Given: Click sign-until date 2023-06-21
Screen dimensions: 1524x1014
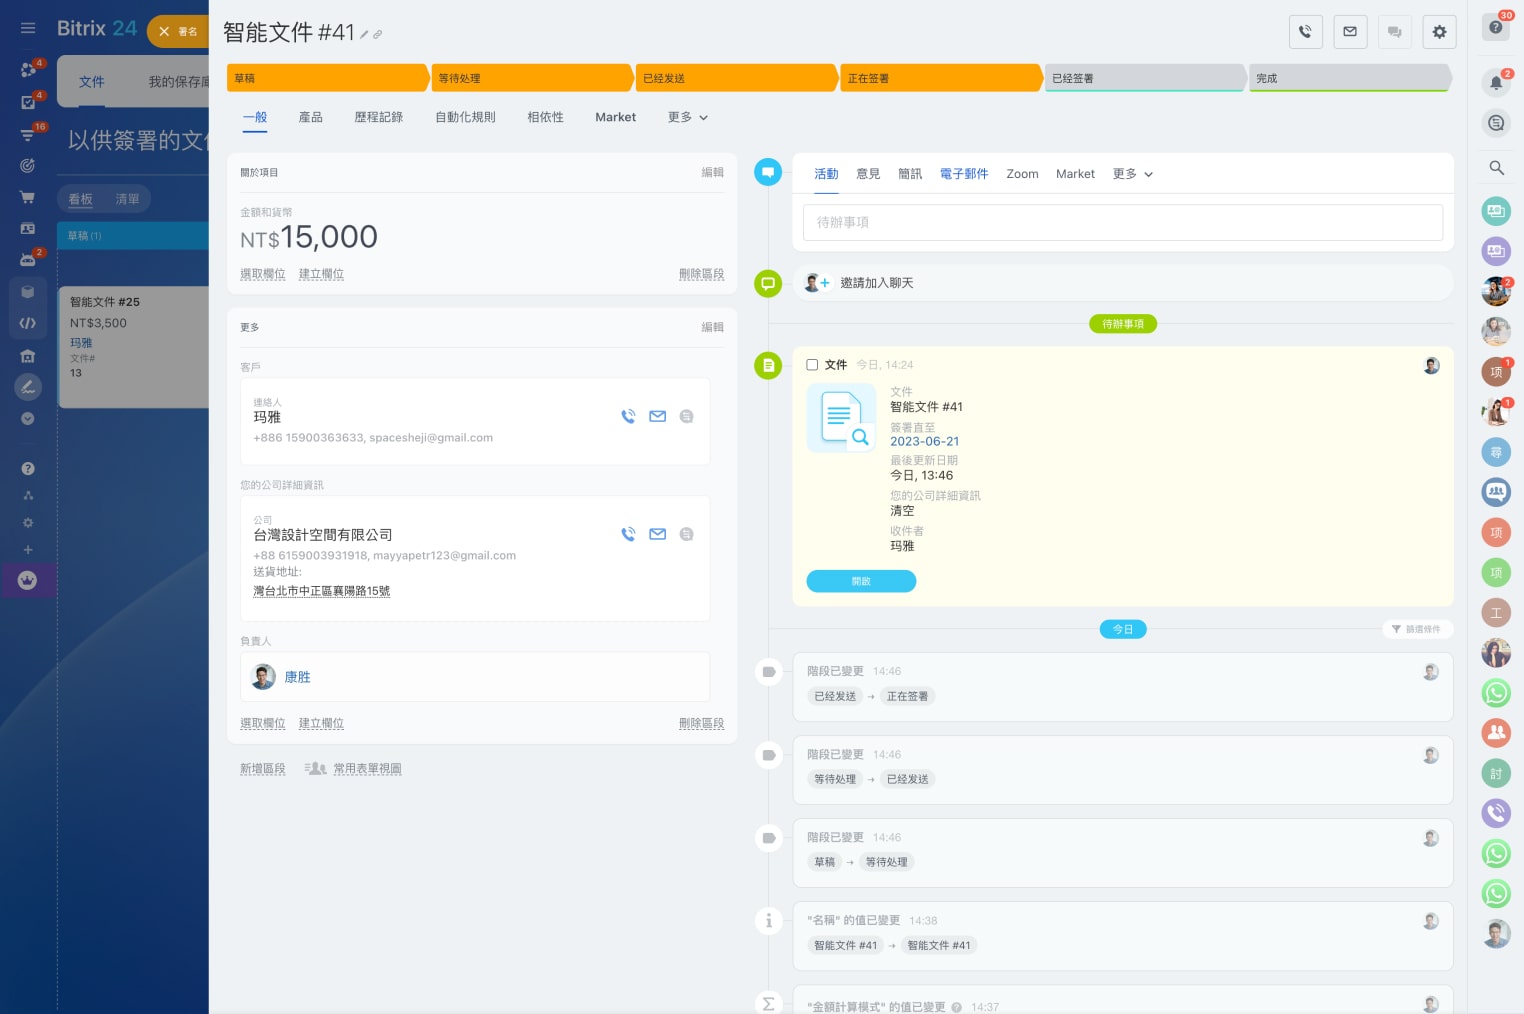Looking at the screenshot, I should (x=925, y=442).
